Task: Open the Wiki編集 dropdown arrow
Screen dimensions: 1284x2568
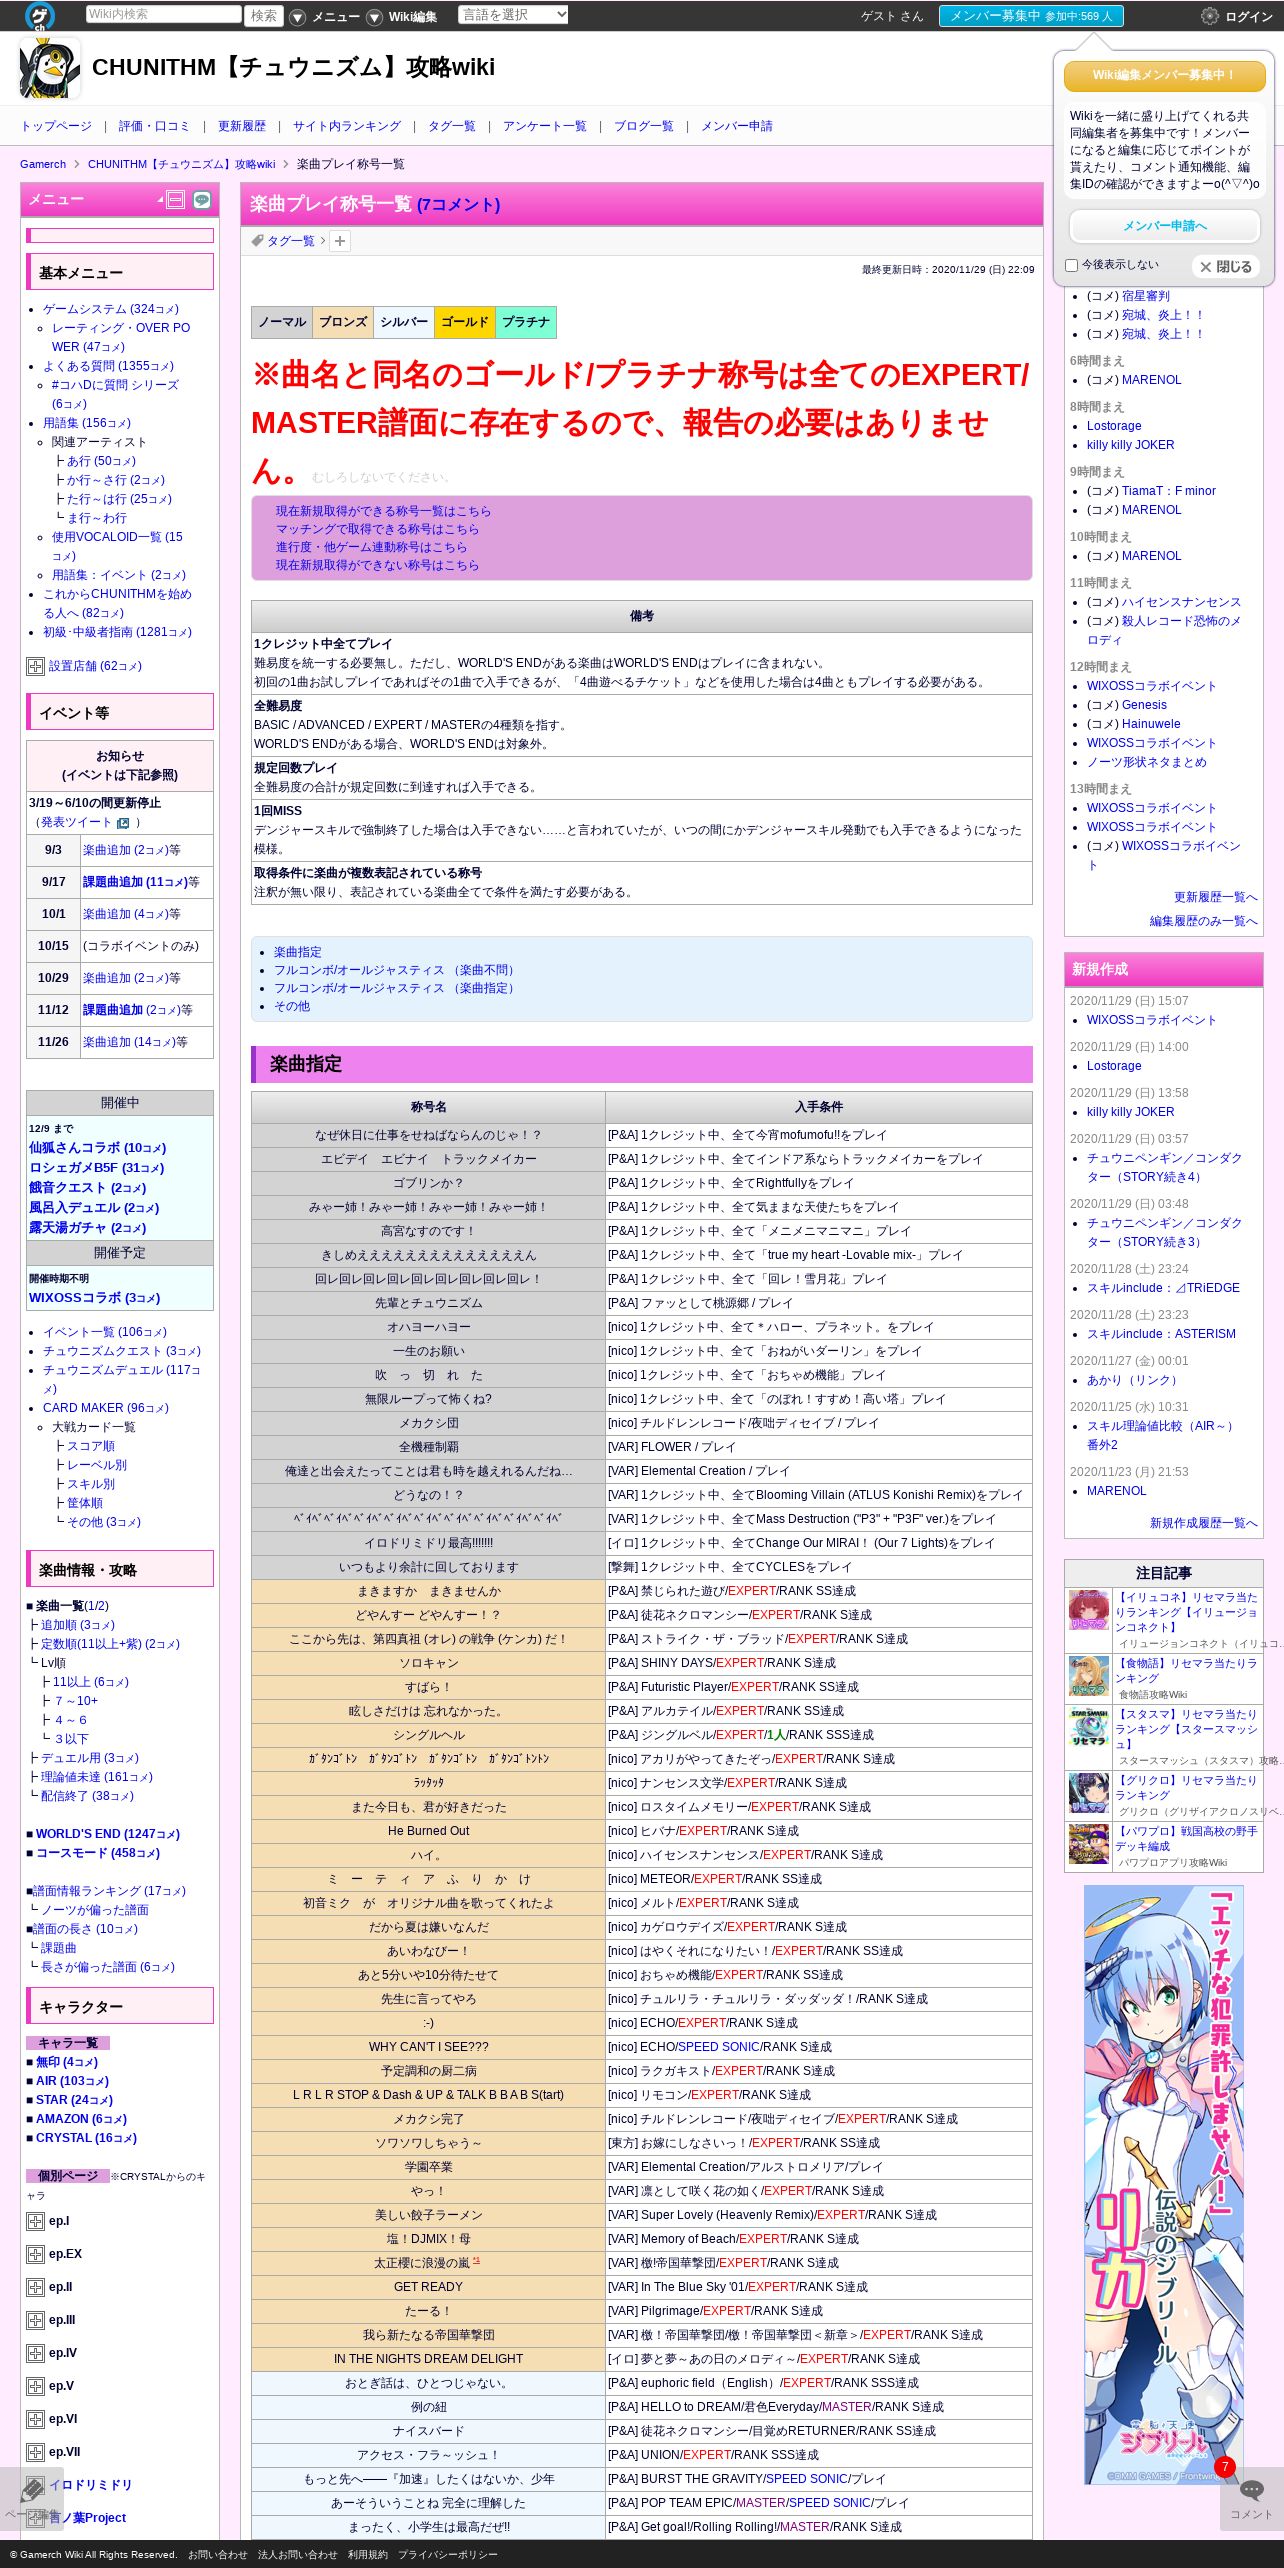Action: pos(374,17)
